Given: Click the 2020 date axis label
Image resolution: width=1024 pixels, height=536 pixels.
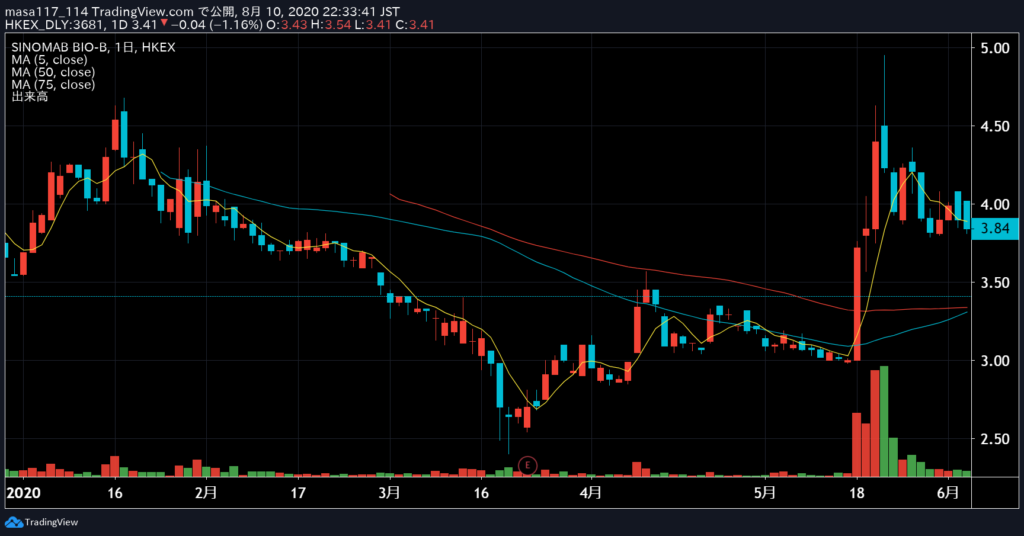Looking at the screenshot, I should click(23, 493).
